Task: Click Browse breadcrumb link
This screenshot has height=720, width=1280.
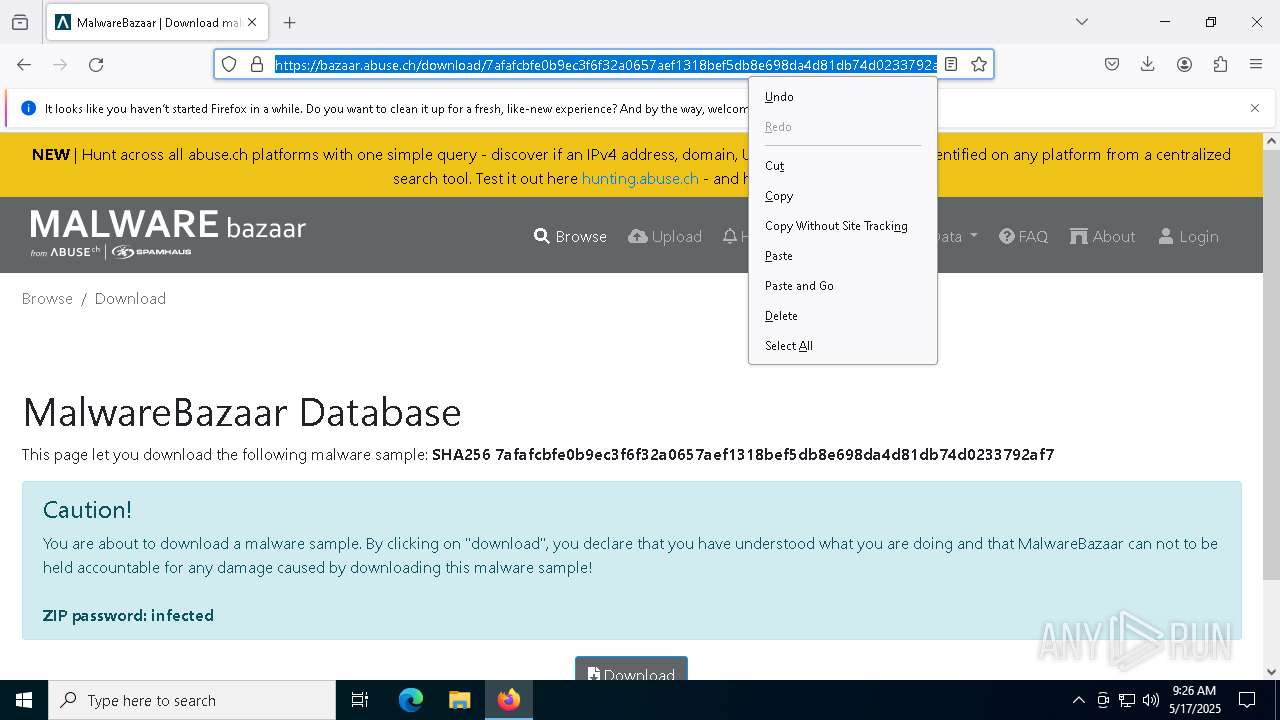Action: pyautogui.click(x=47, y=298)
